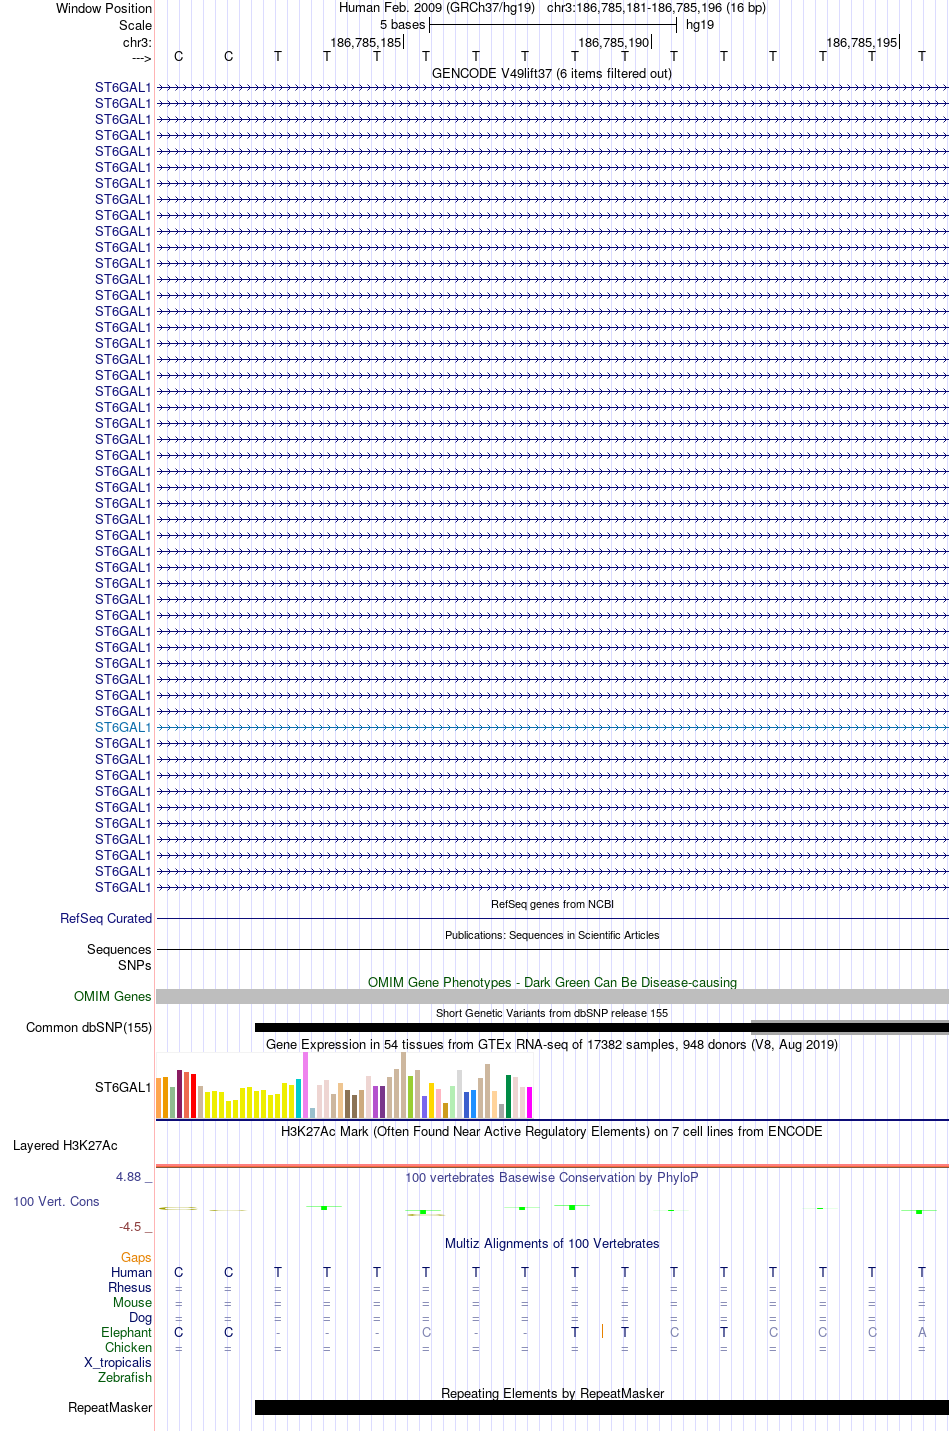This screenshot has width=950, height=1431.
Task: Click the light-blue highlighted ST6GAL1 transcript label
Action: 123,727
